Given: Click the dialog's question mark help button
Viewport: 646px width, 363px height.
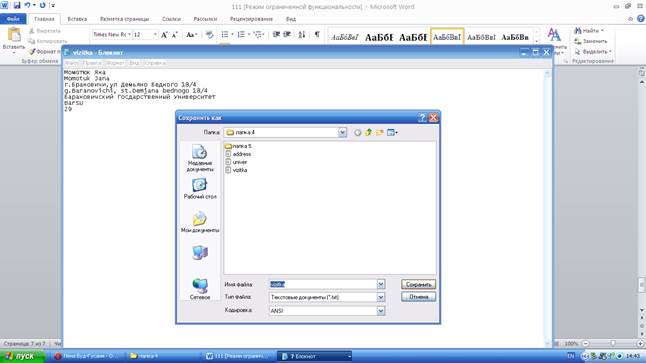Looking at the screenshot, I should (422, 118).
